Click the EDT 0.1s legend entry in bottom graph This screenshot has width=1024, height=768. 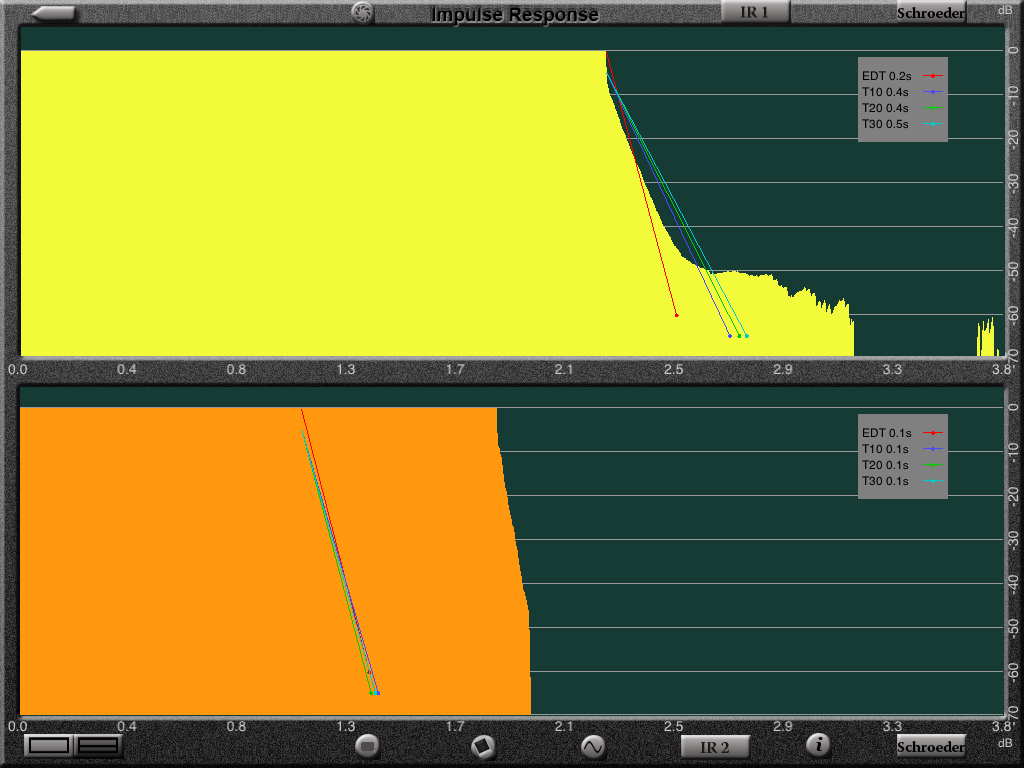pyautogui.click(x=901, y=433)
